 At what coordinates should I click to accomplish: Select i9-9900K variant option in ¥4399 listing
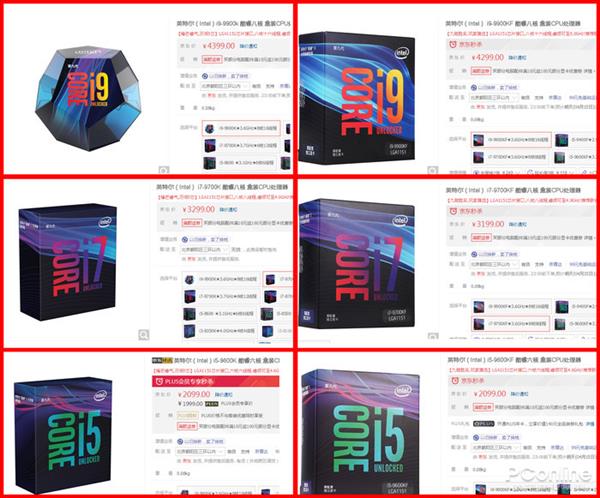[x=241, y=129]
